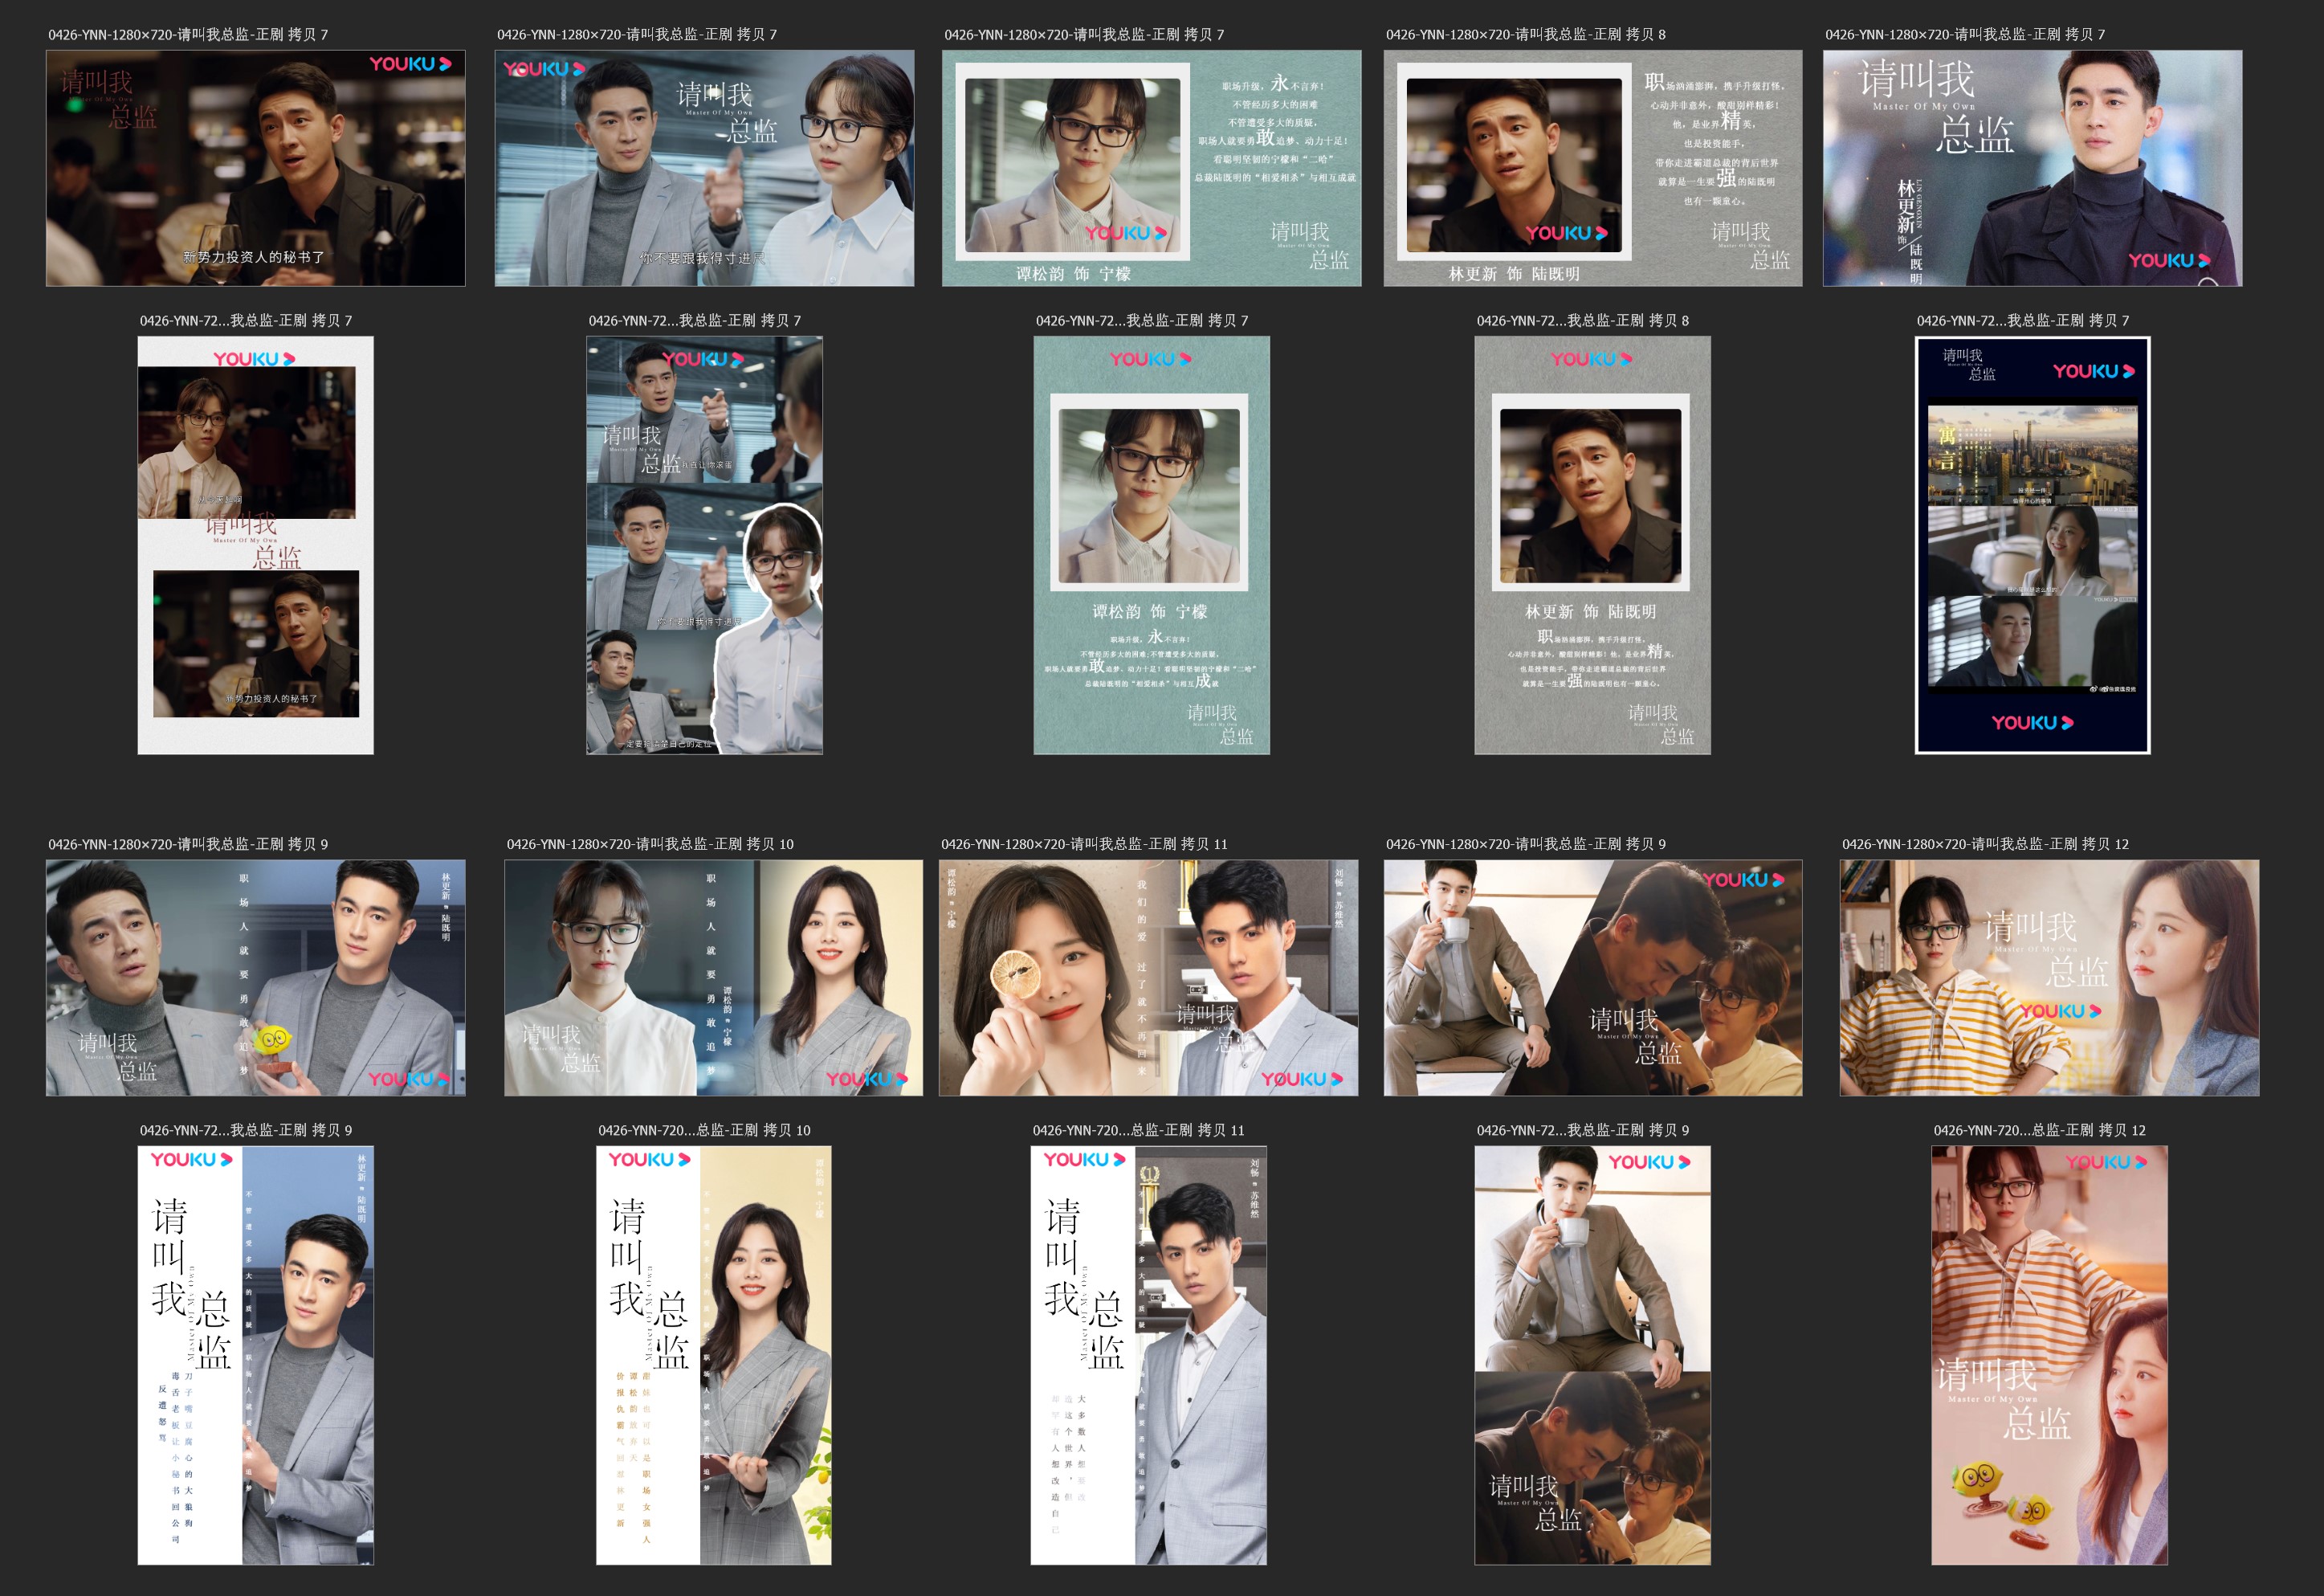Select landscape artboard of man pointing at woman in glasses
This screenshot has width=2324, height=1596.
click(704, 168)
